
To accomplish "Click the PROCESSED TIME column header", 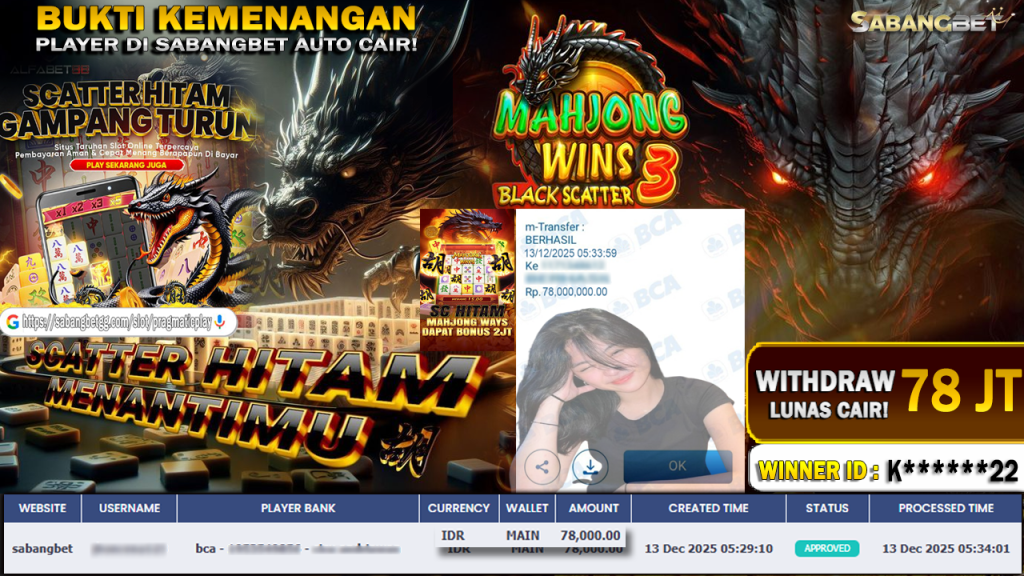I will (945, 508).
